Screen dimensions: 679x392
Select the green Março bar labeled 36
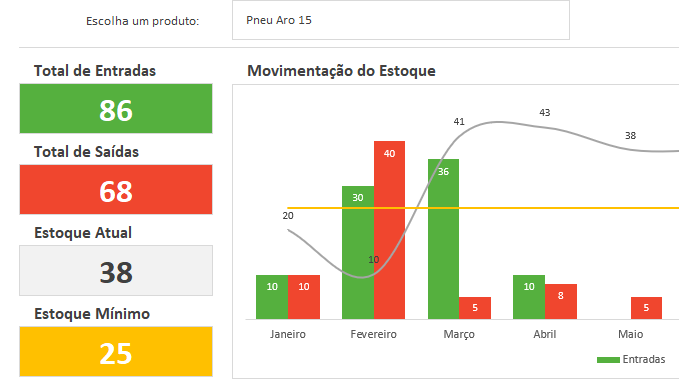coord(443,239)
